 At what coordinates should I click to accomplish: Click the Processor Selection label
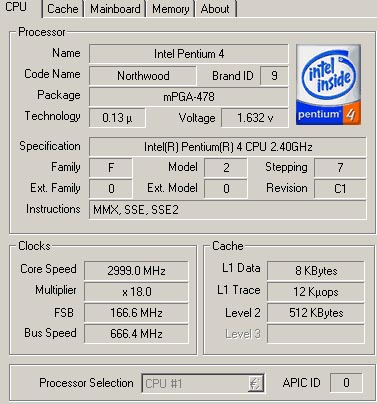[x=86, y=383]
